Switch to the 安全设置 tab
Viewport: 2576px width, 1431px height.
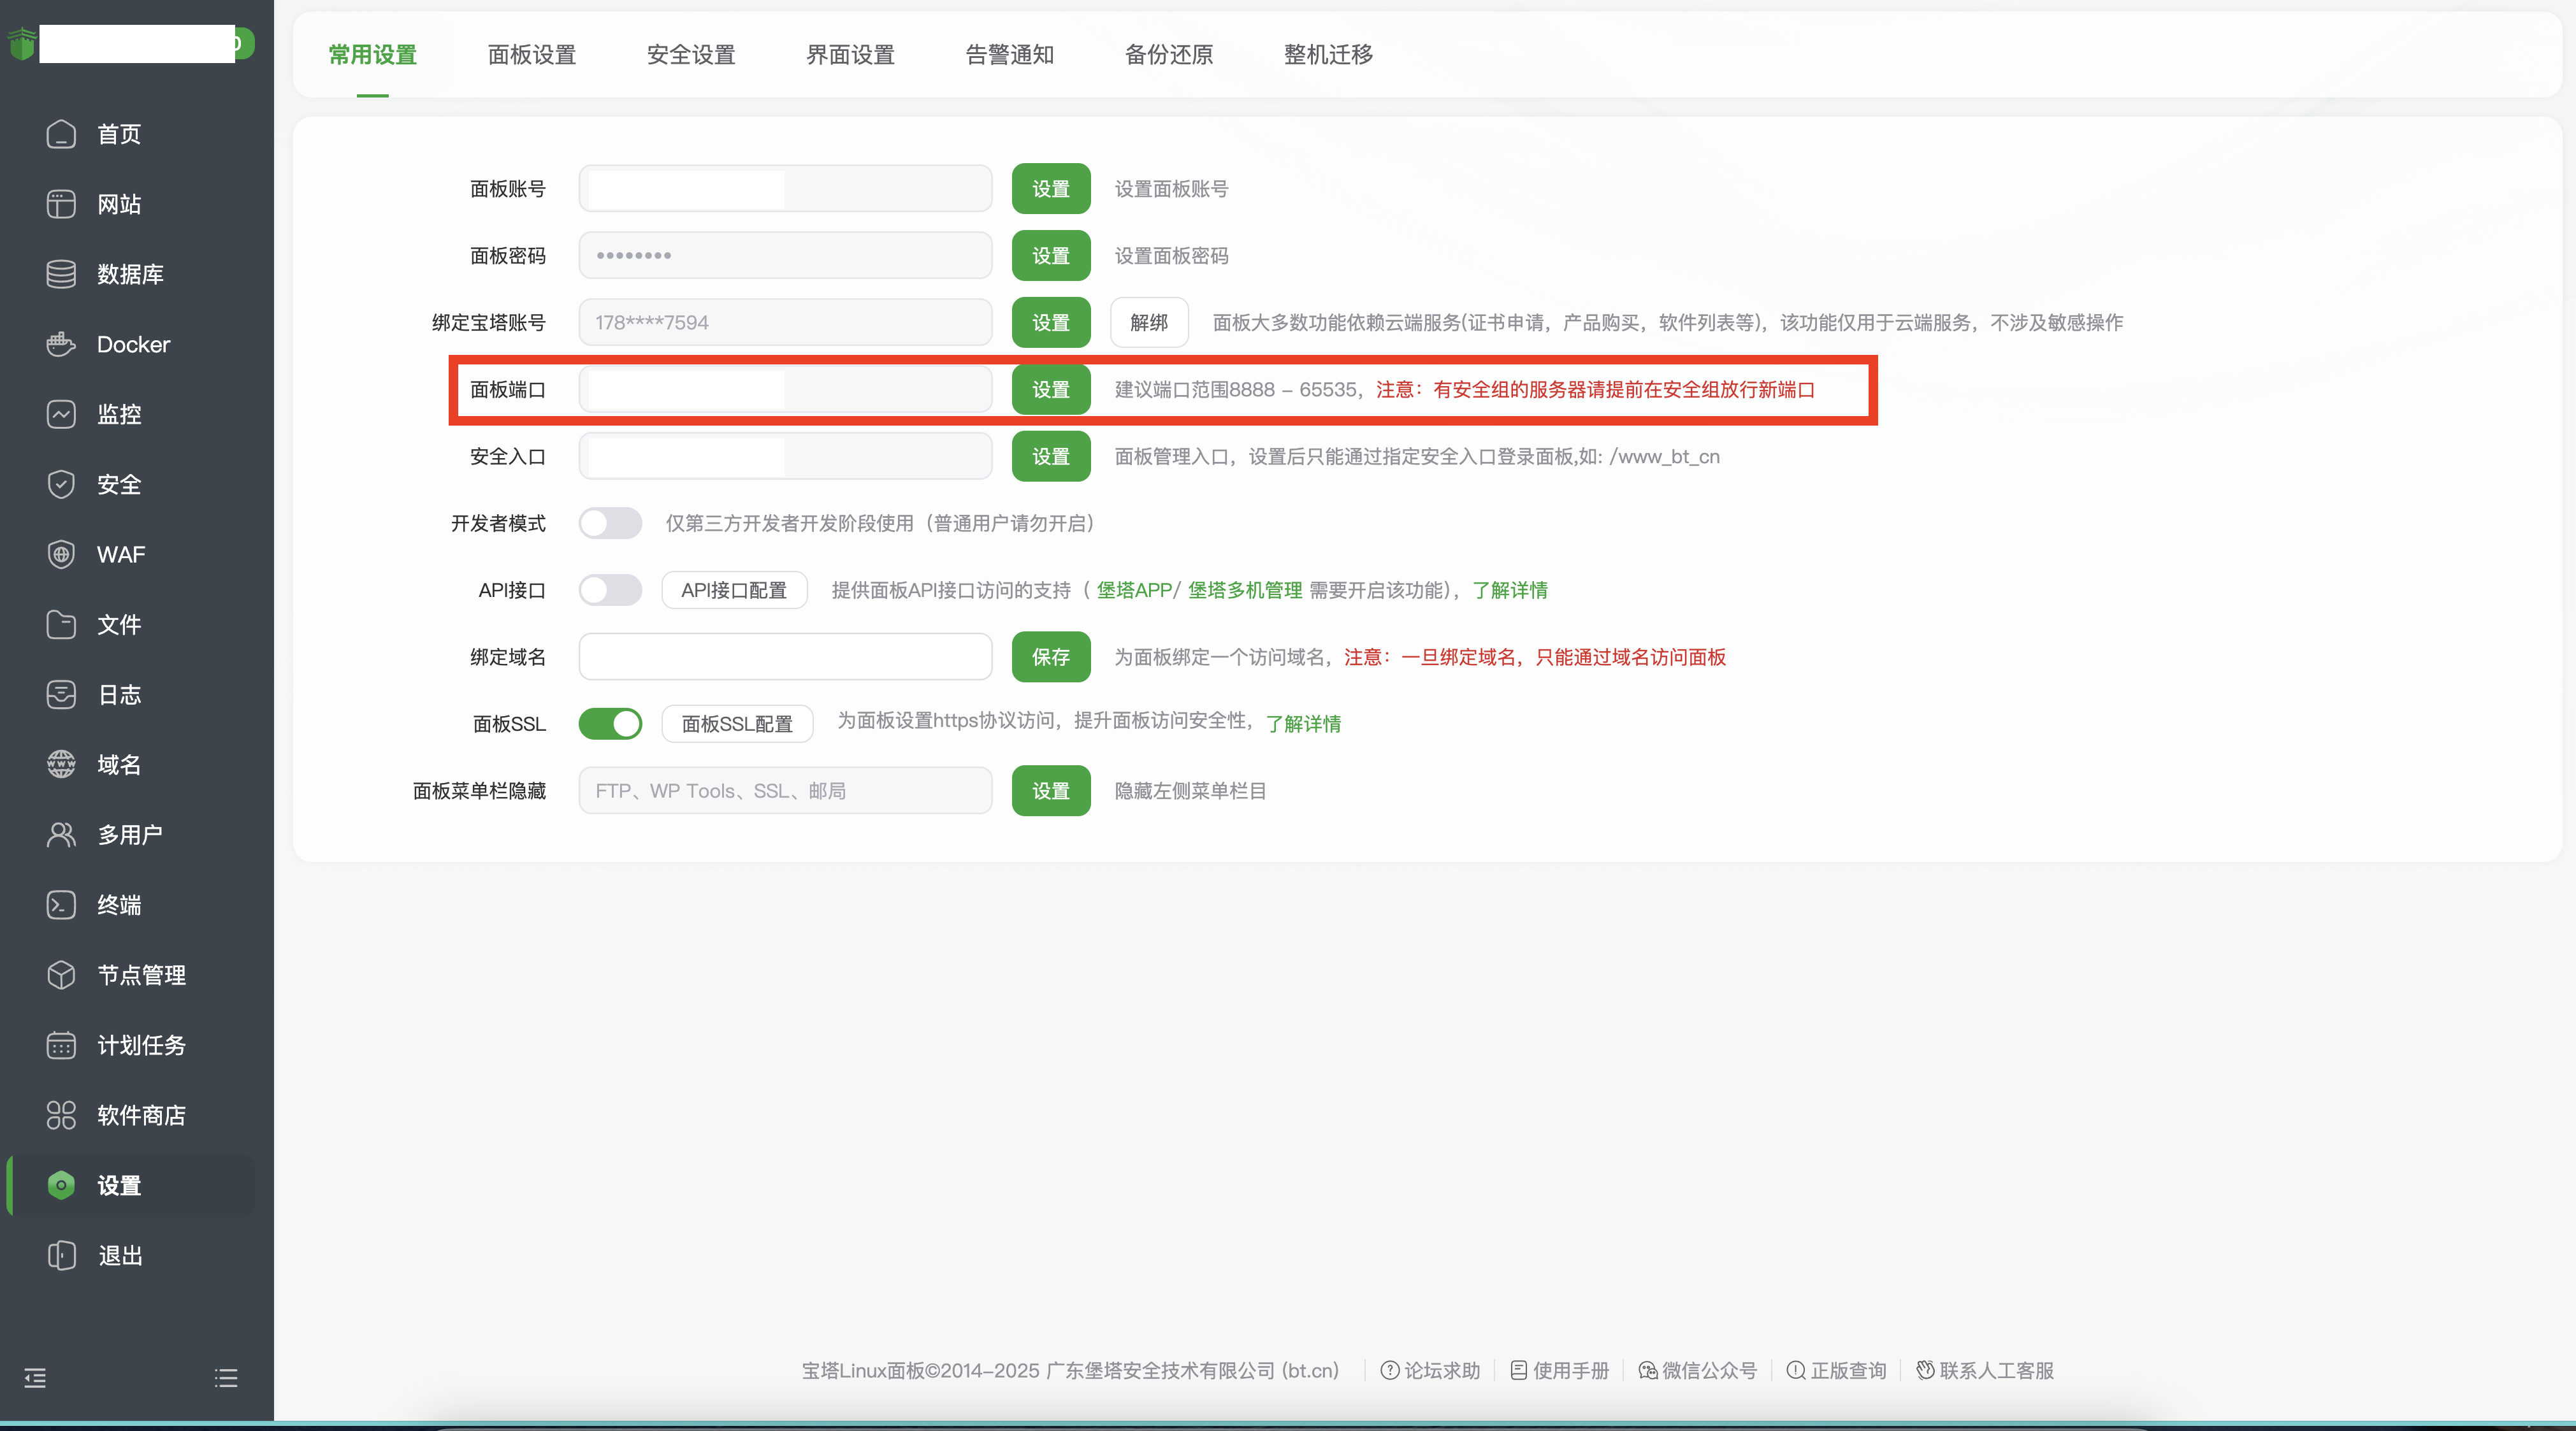point(691,55)
